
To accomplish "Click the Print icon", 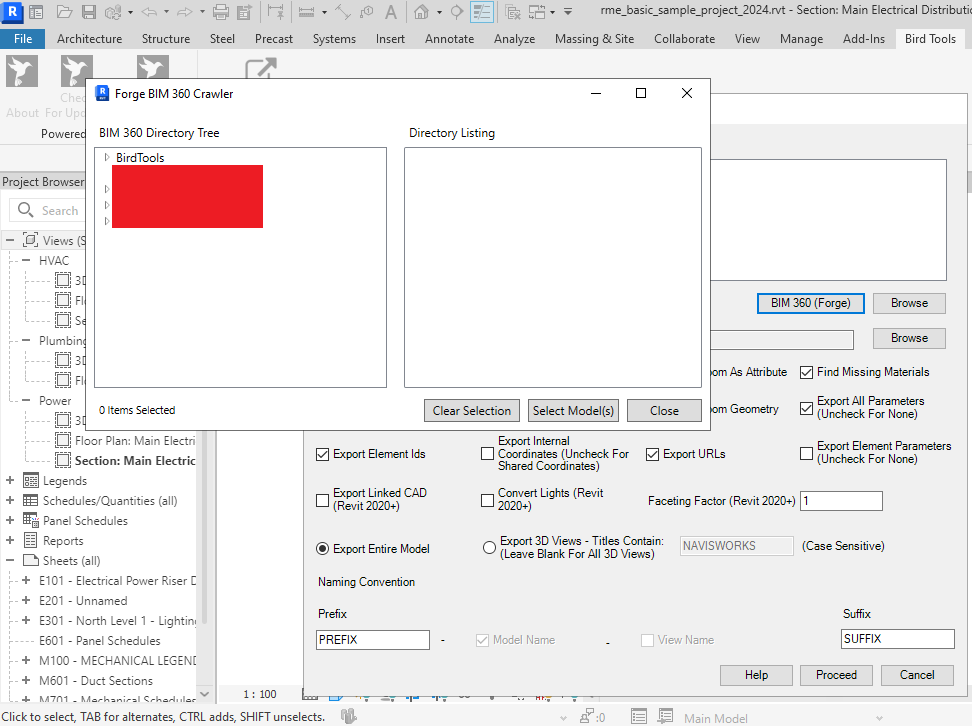I will [220, 11].
